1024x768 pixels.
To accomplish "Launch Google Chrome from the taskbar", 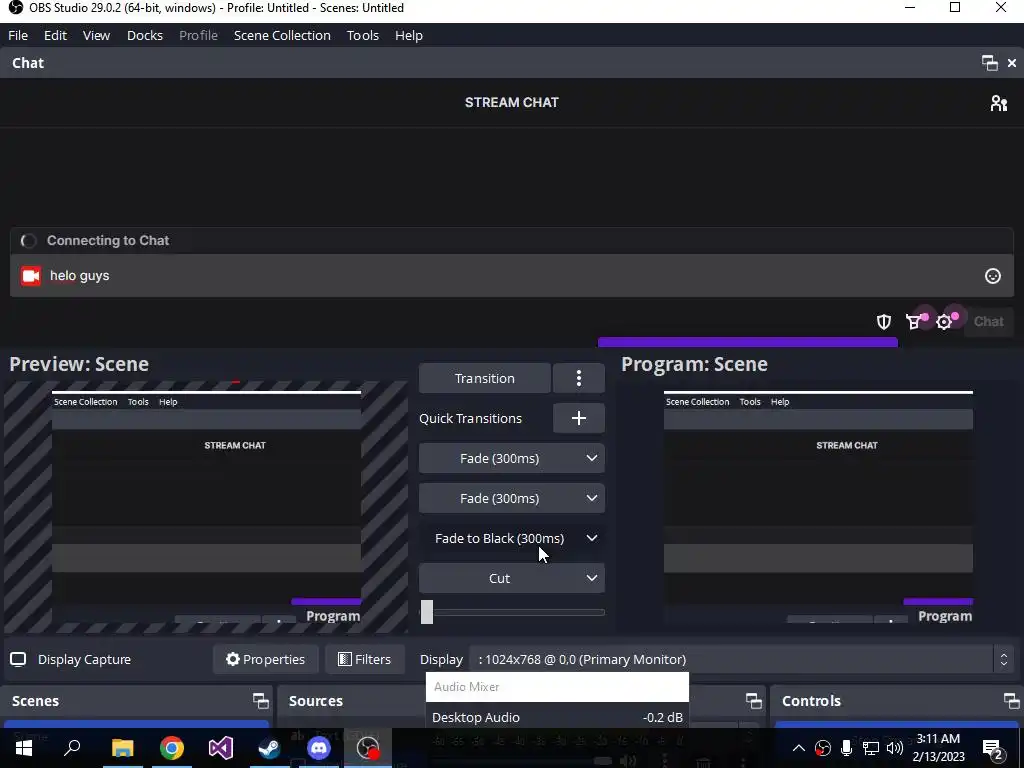I will (x=172, y=748).
